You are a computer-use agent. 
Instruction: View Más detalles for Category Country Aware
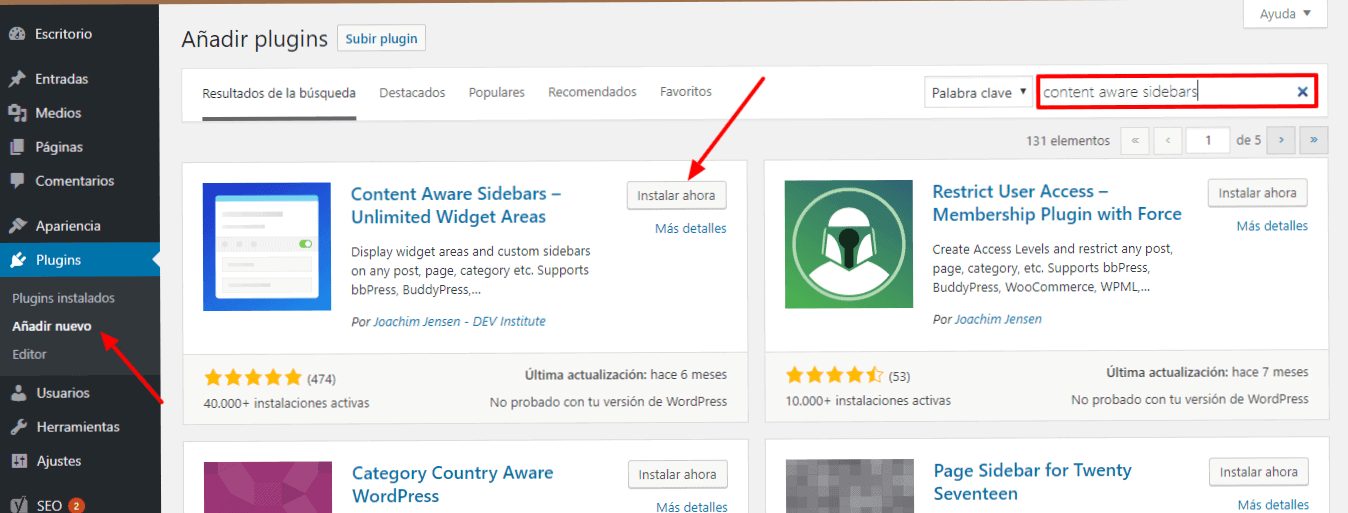pos(691,507)
